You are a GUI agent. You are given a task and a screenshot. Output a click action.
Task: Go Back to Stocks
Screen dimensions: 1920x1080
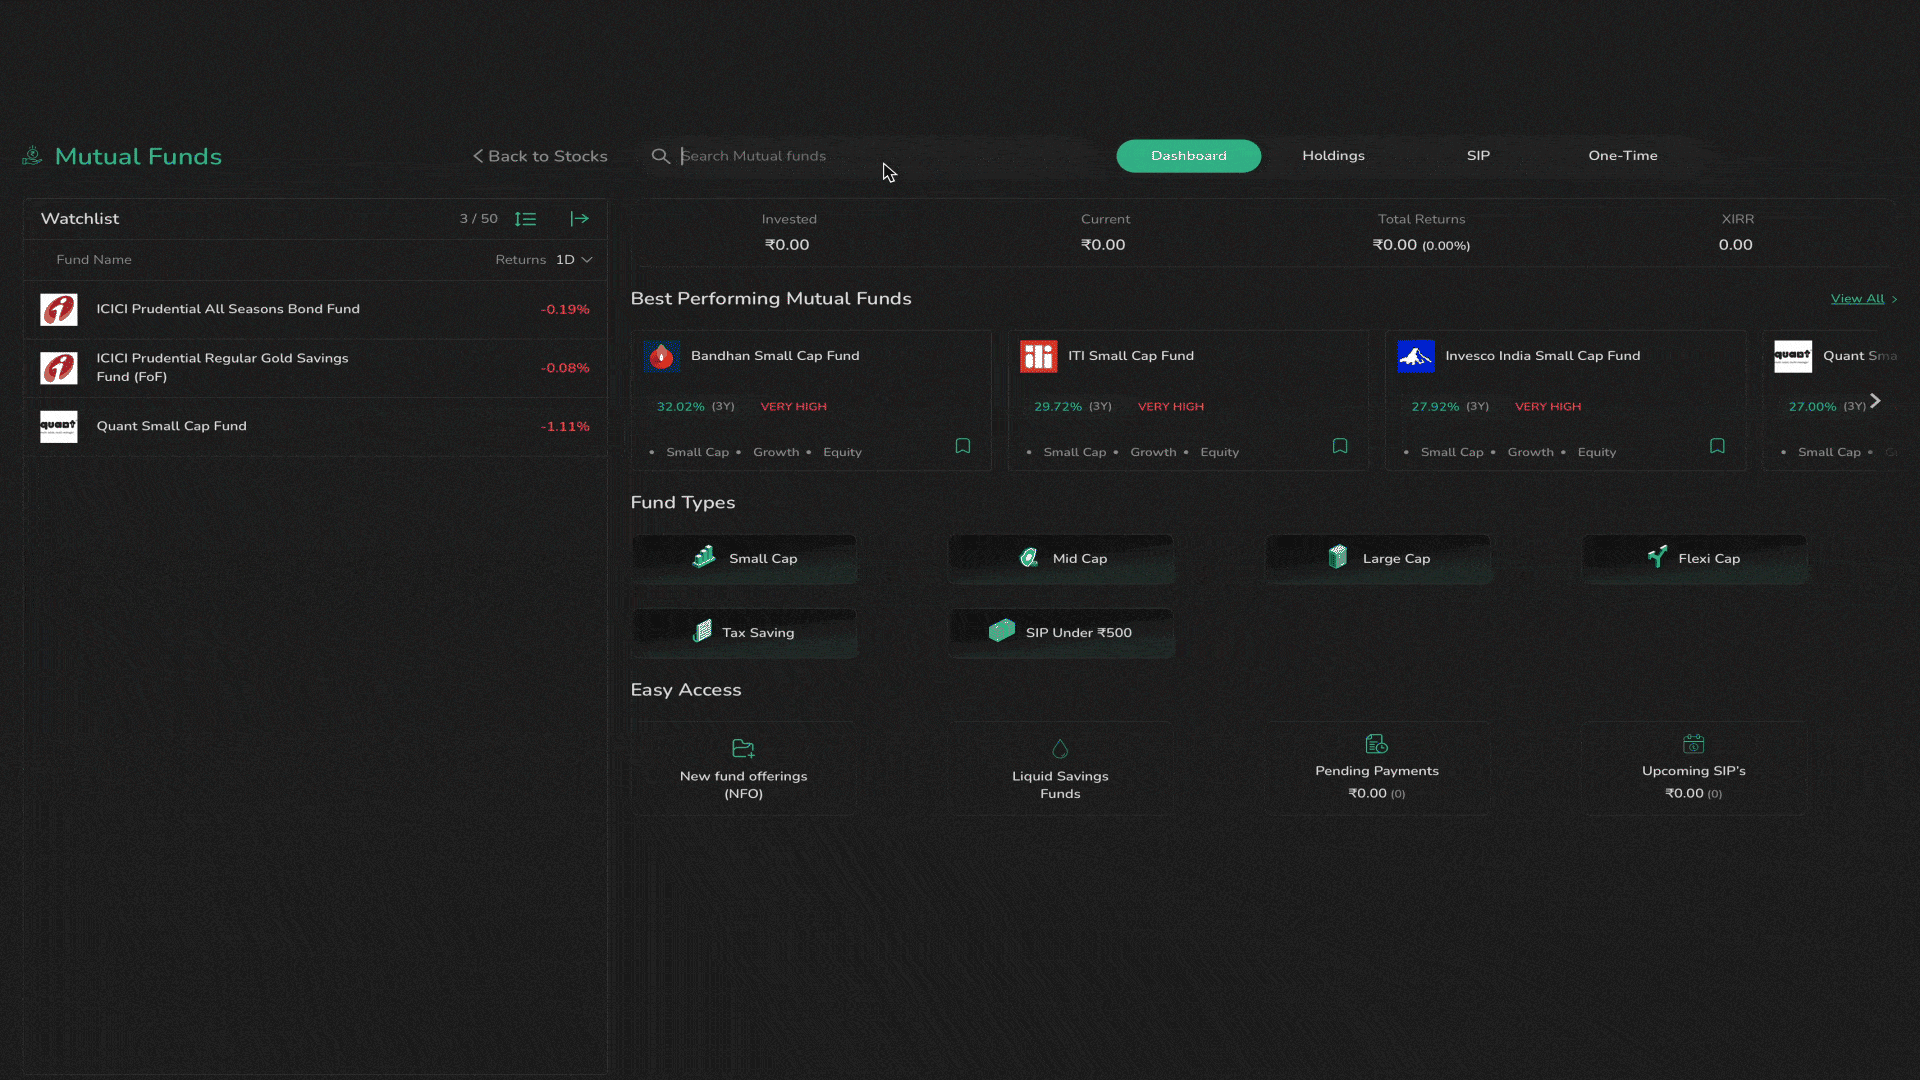tap(540, 156)
